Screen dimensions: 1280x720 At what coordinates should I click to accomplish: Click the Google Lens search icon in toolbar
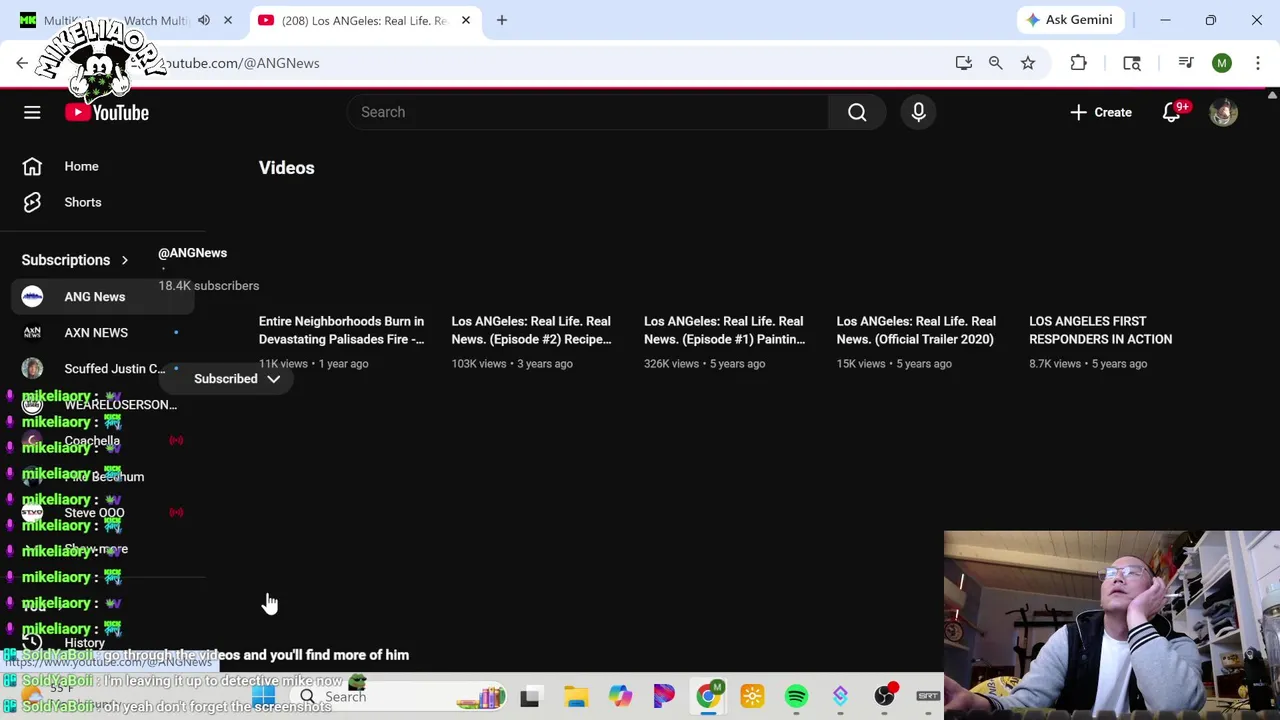tap(1132, 63)
